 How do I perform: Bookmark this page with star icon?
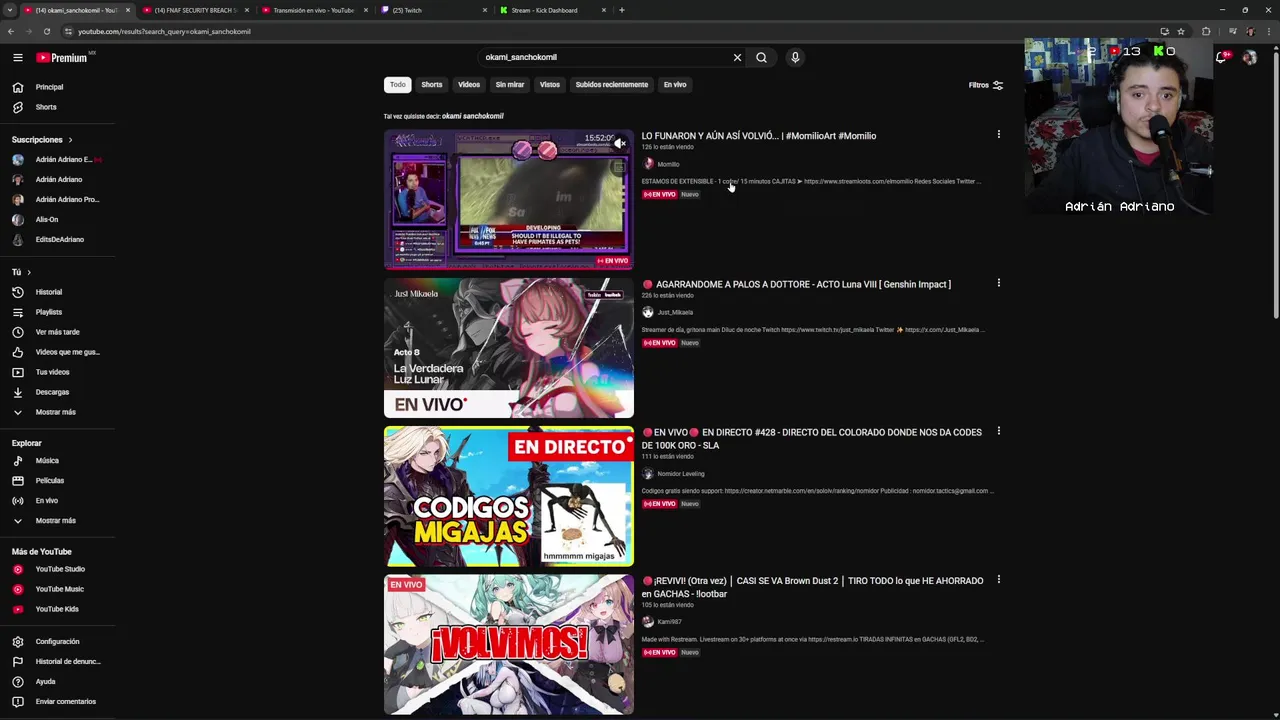[x=1181, y=31]
